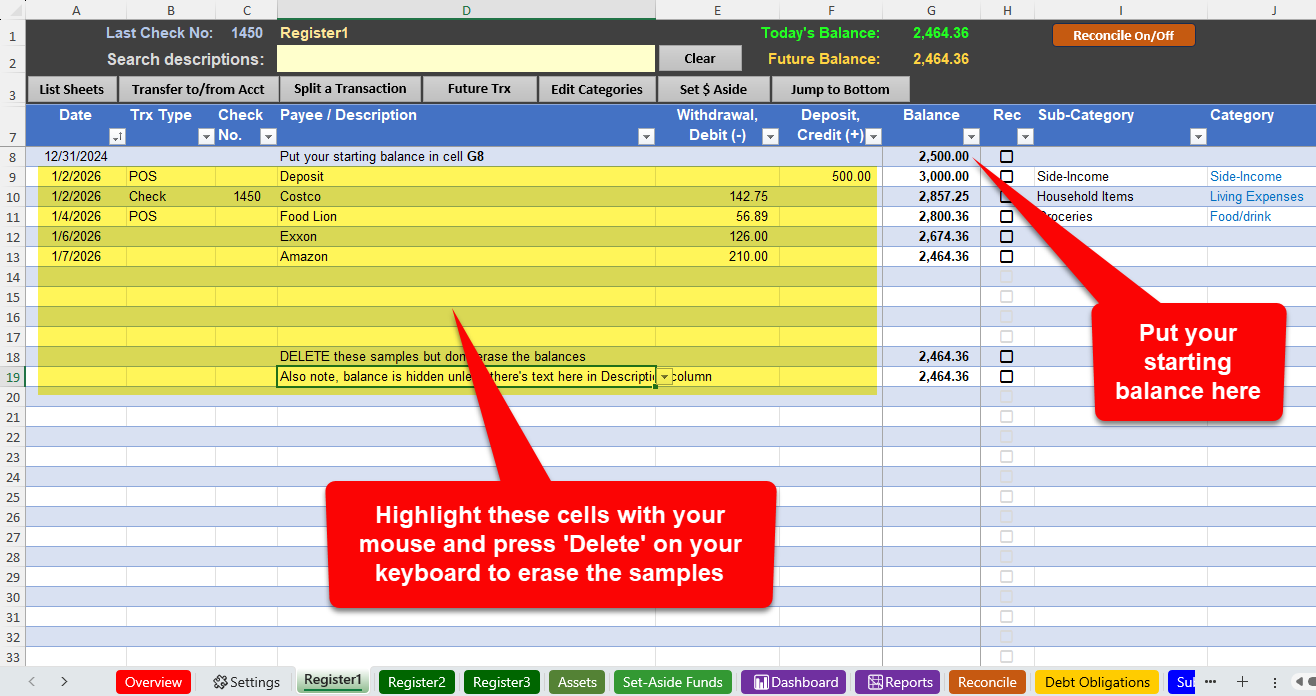Image resolution: width=1316 pixels, height=696 pixels.
Task: Click the Search descriptions input field
Action: pos(465,59)
